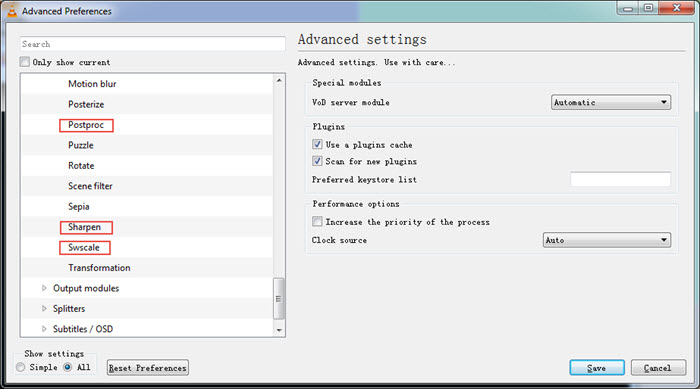Click the scroll up arrow in tree list
700x389 pixels.
point(279,80)
